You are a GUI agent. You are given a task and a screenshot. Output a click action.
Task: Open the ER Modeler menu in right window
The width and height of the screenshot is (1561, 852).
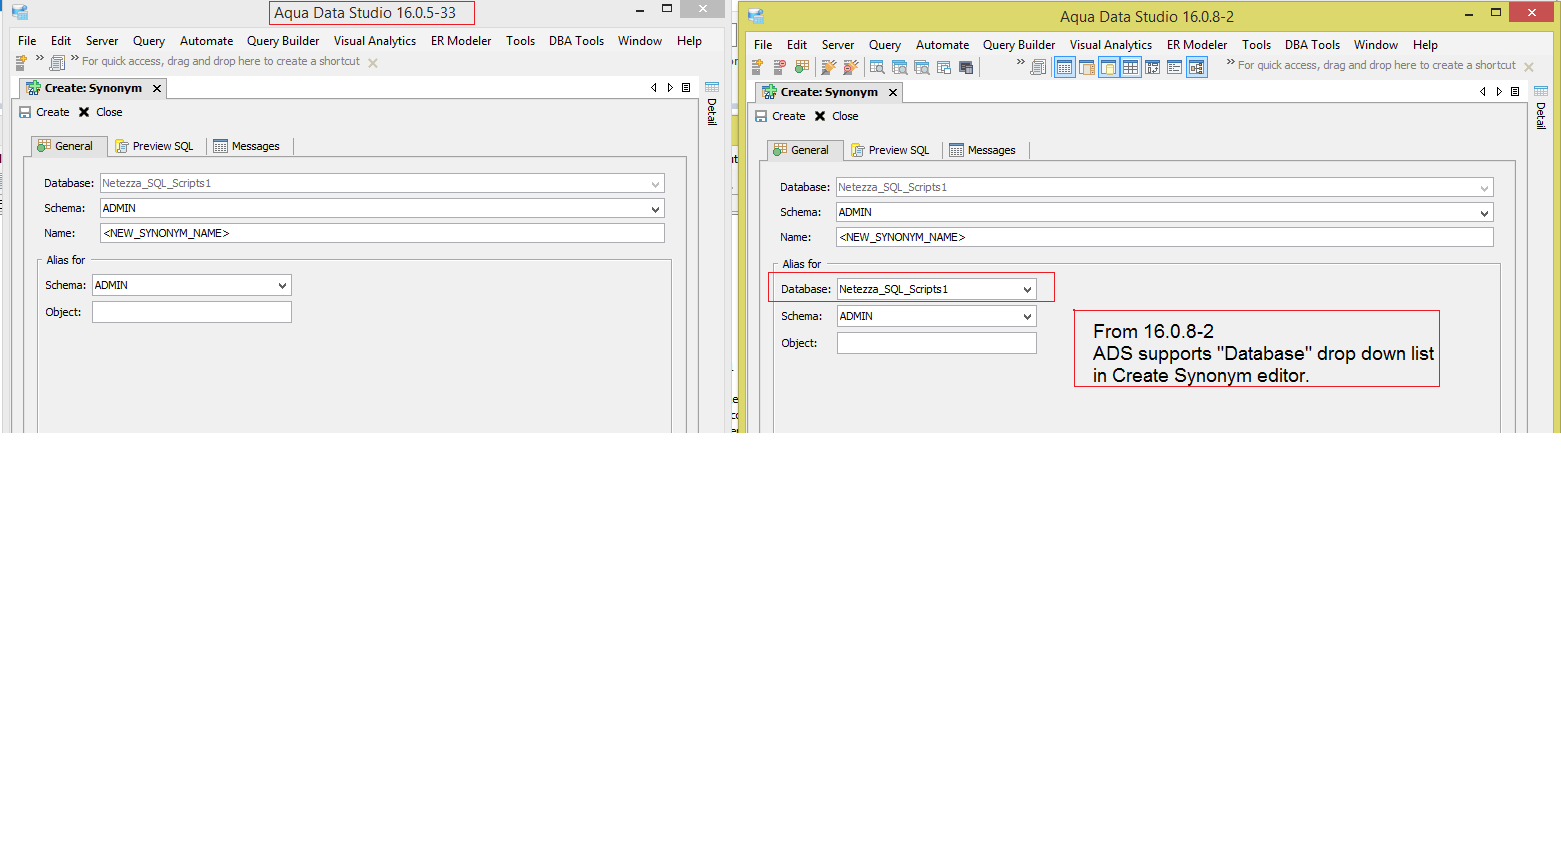point(1197,45)
